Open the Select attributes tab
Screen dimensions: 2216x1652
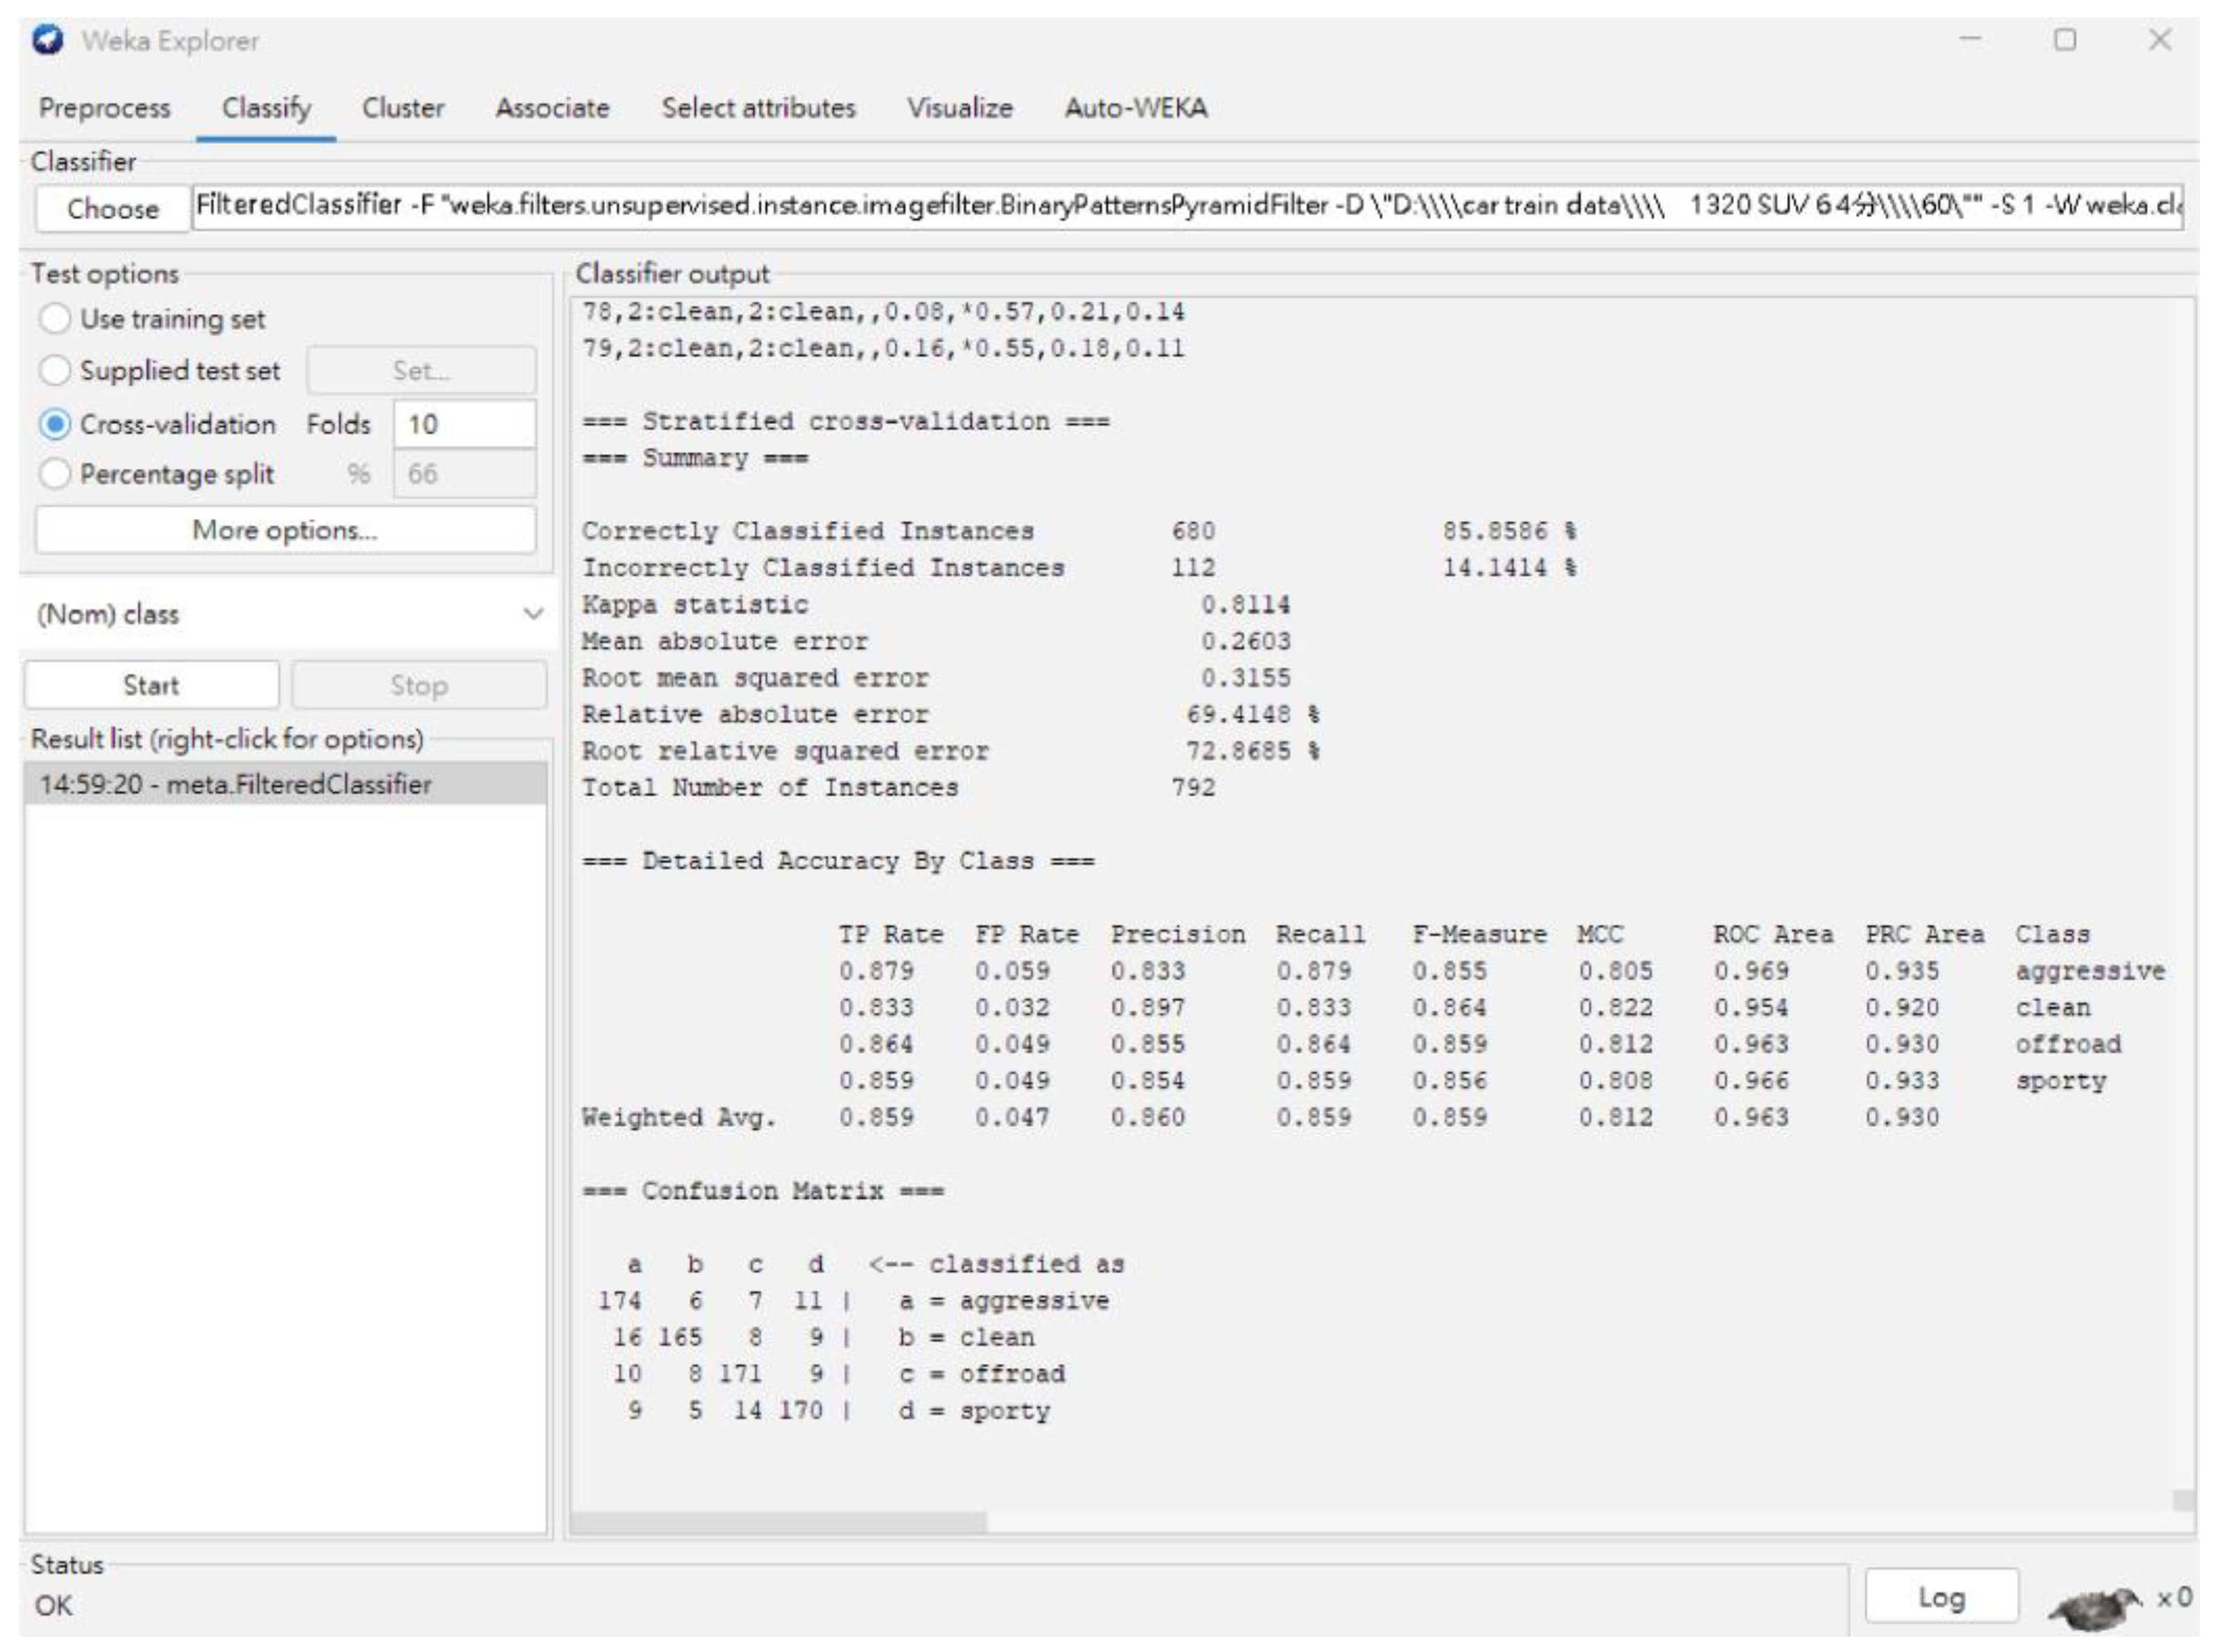point(758,108)
